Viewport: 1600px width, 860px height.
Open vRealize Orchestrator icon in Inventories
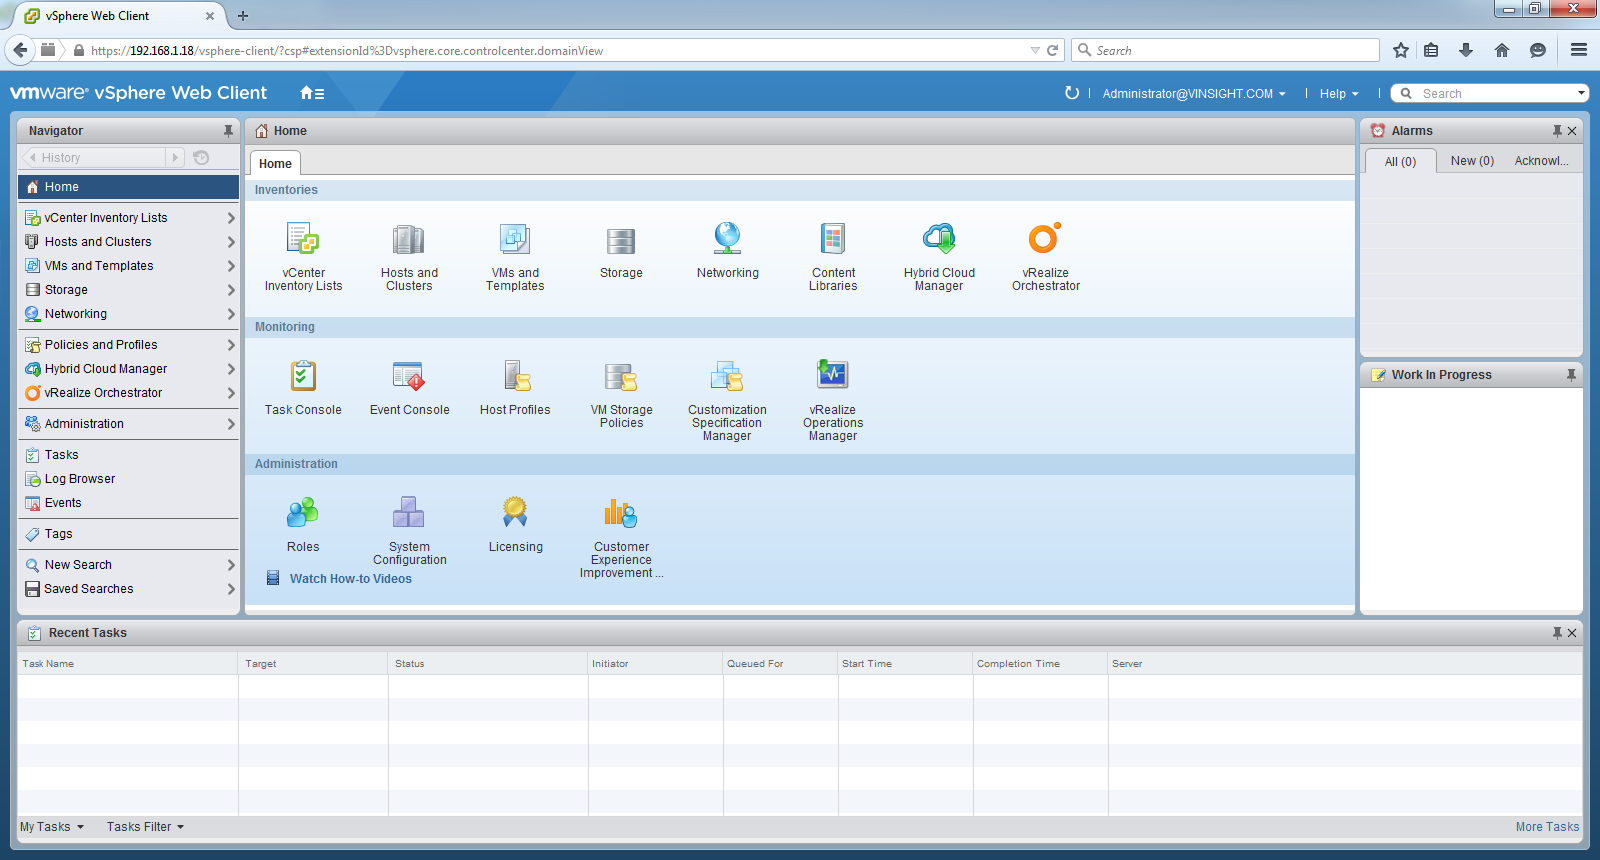click(x=1045, y=238)
